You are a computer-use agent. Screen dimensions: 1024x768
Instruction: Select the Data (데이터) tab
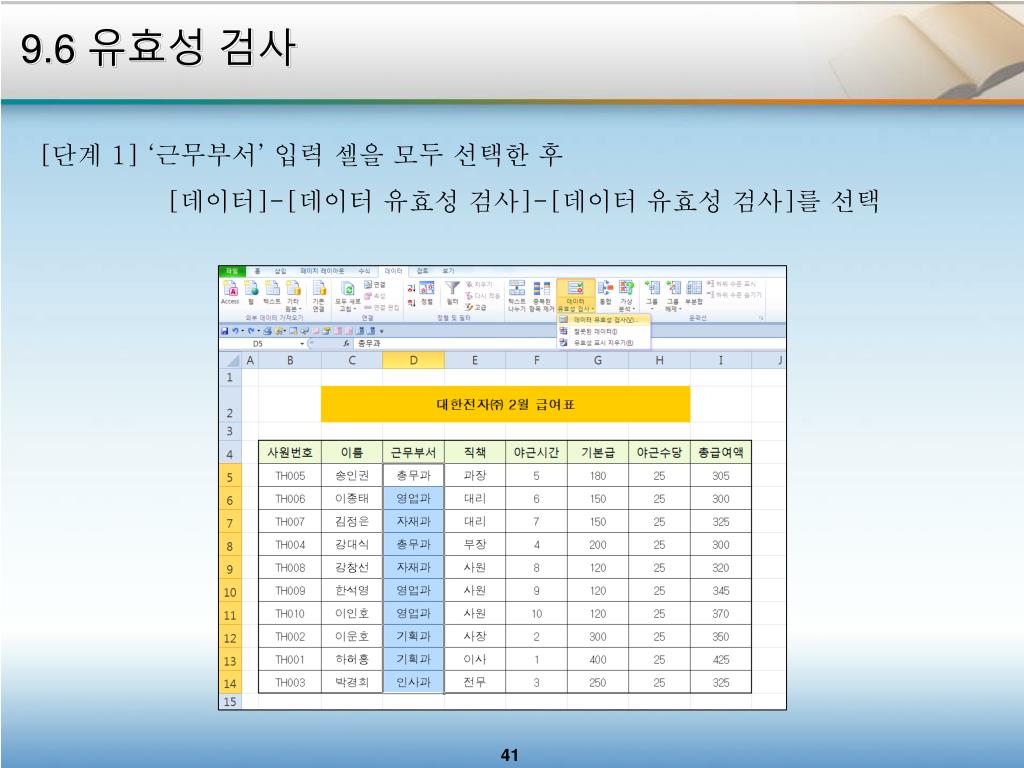[393, 271]
